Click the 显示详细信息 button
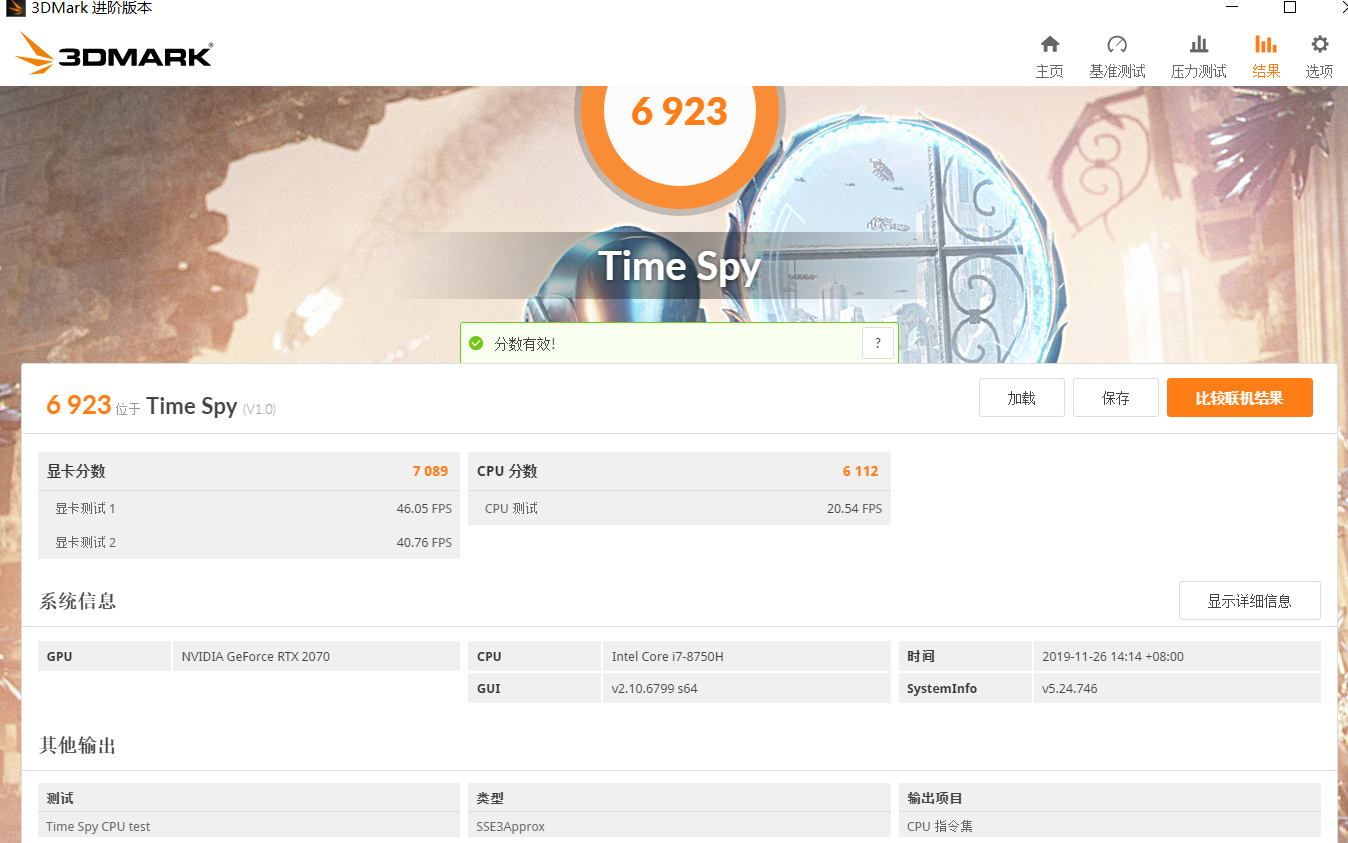Screen dimensions: 1348x843 pos(1250,601)
